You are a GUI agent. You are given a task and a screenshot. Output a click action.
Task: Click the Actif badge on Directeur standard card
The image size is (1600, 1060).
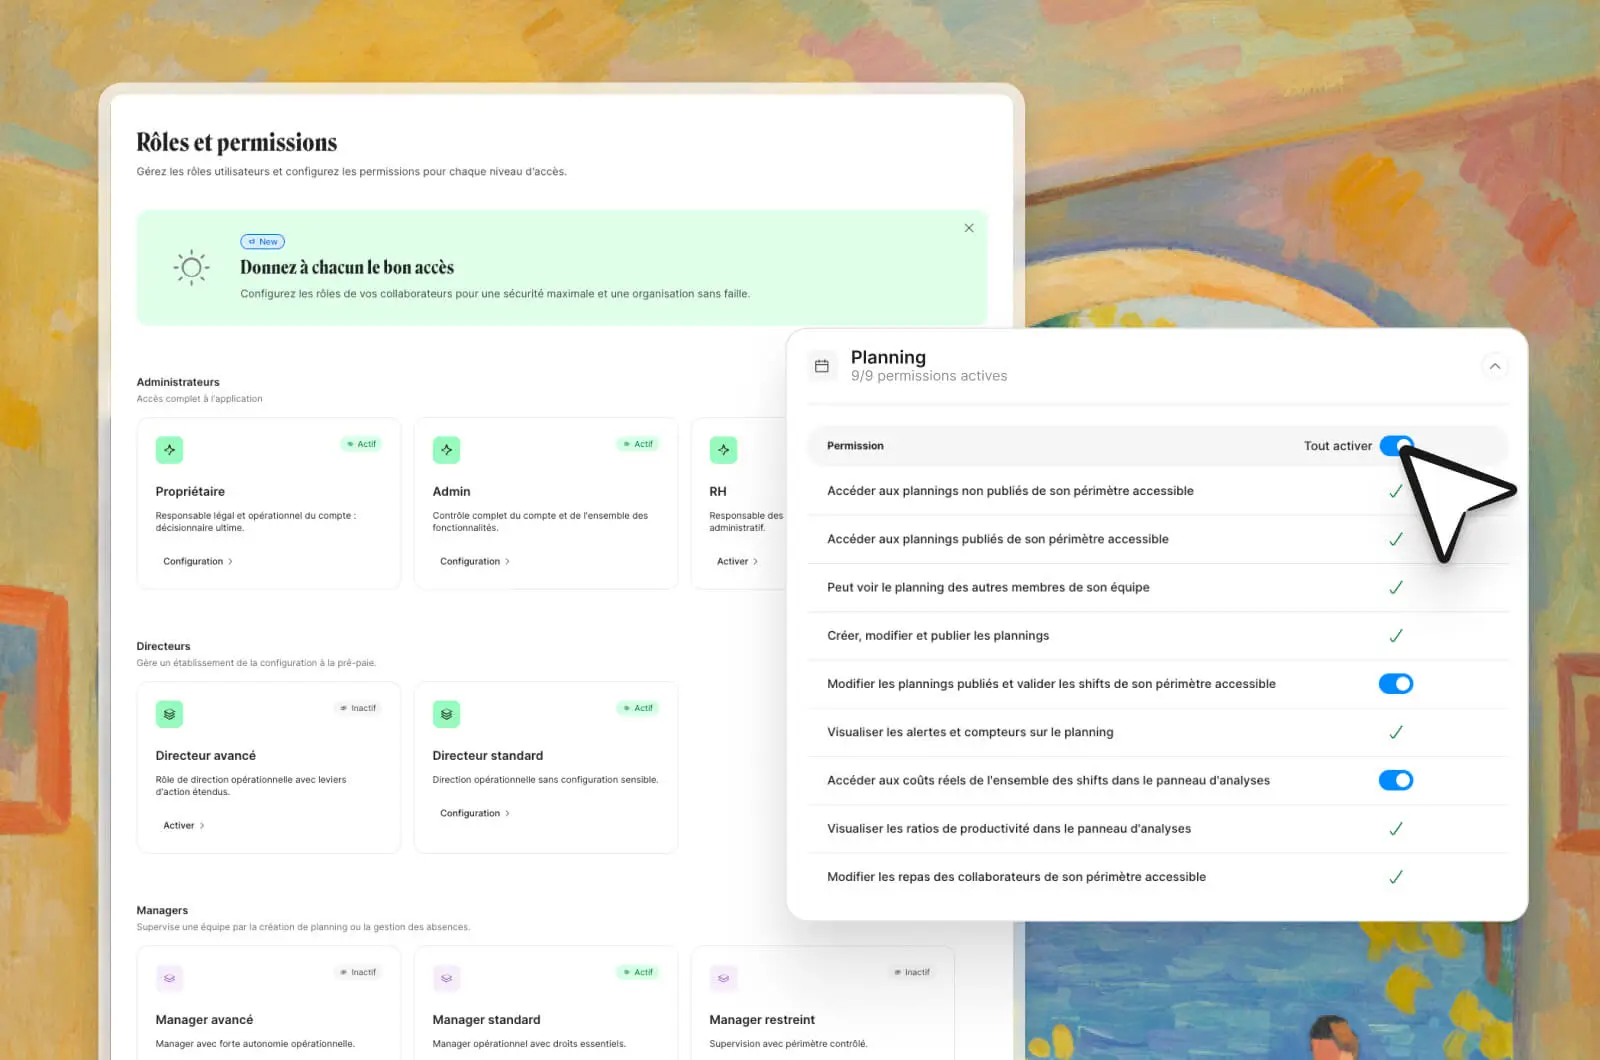pyautogui.click(x=638, y=708)
